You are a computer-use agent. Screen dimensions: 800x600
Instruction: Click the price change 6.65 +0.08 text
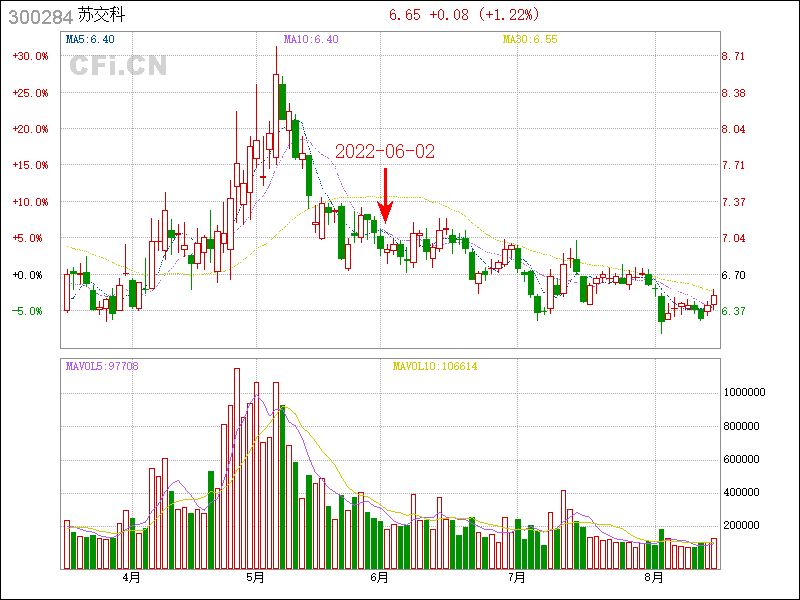tap(432, 15)
